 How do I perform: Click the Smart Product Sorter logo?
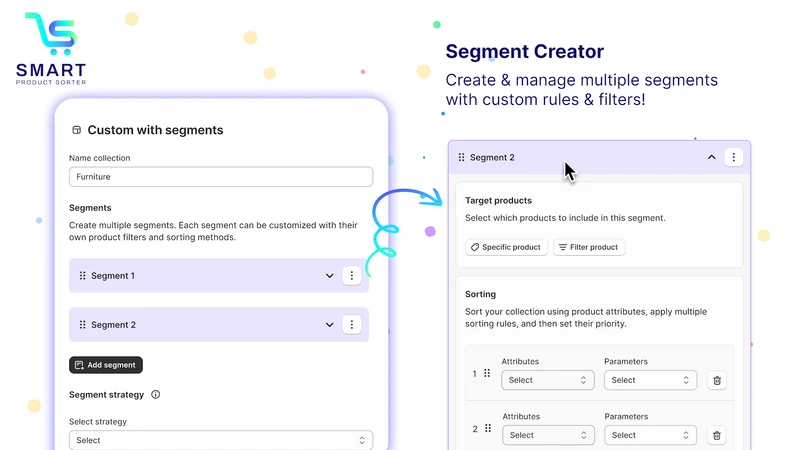(51, 48)
